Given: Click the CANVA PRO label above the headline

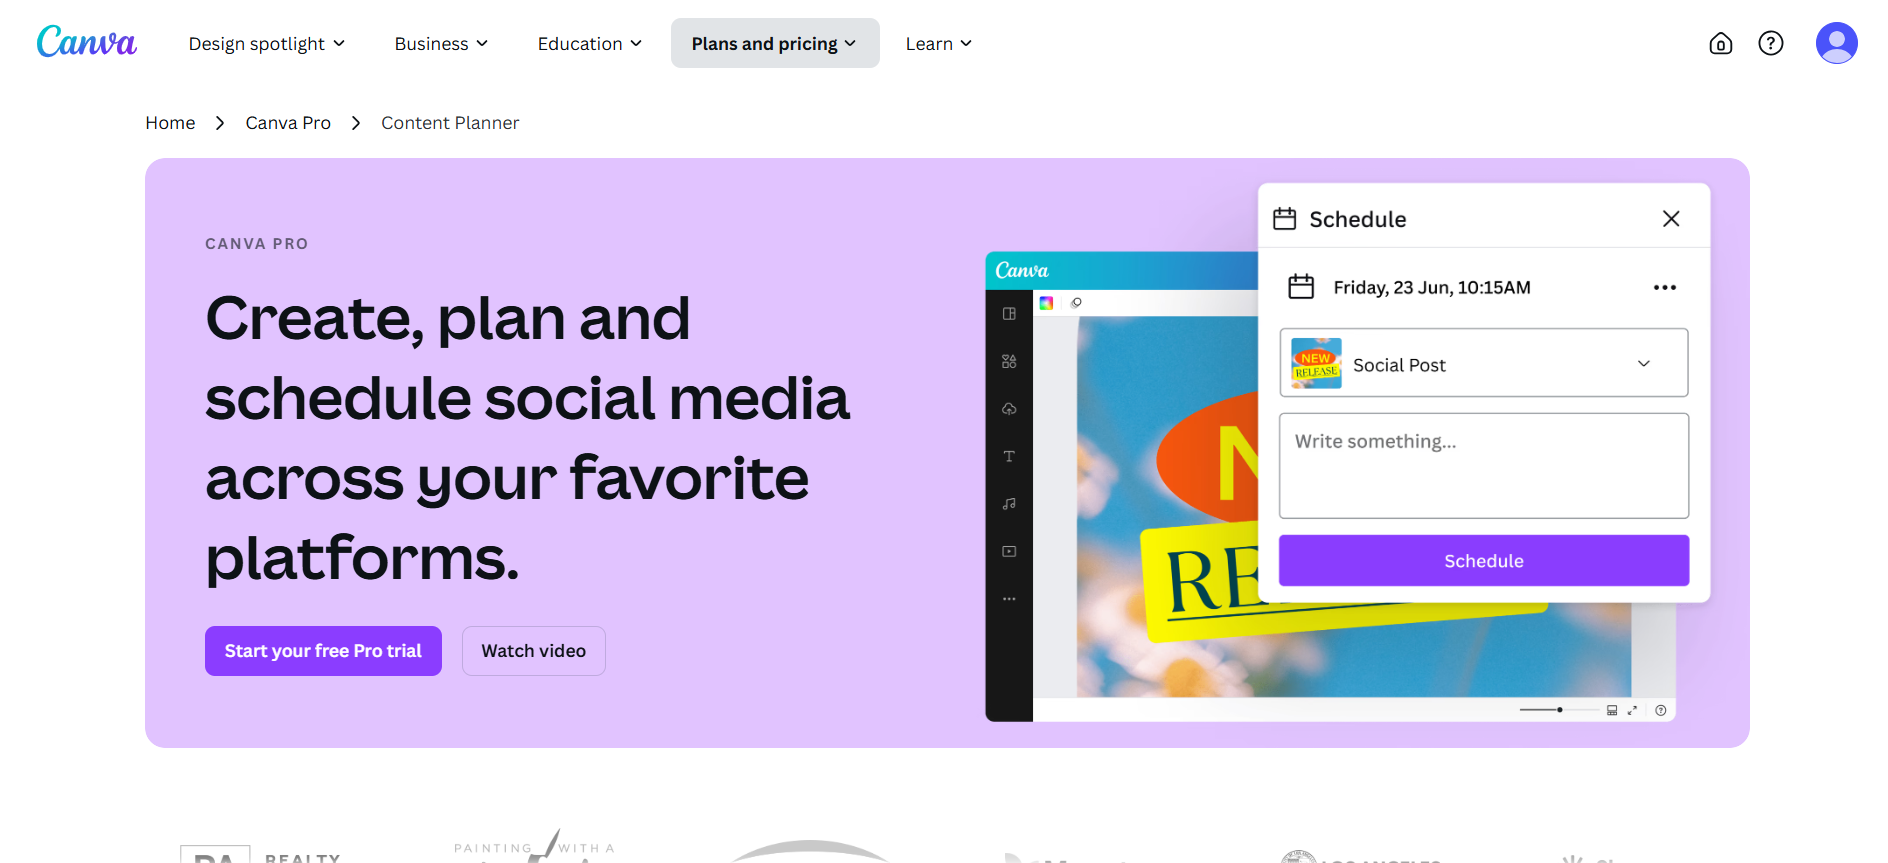Looking at the screenshot, I should (257, 244).
